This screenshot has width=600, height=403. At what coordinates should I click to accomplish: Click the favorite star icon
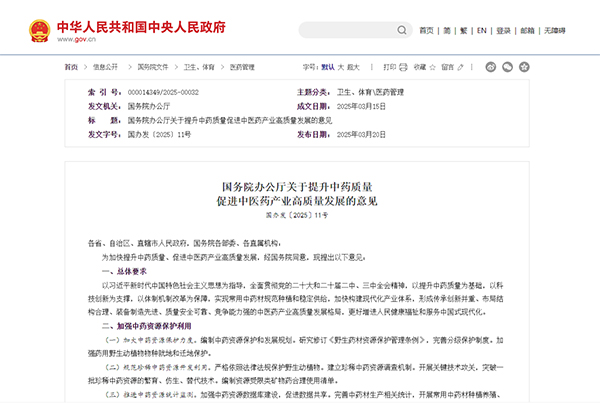point(435,67)
